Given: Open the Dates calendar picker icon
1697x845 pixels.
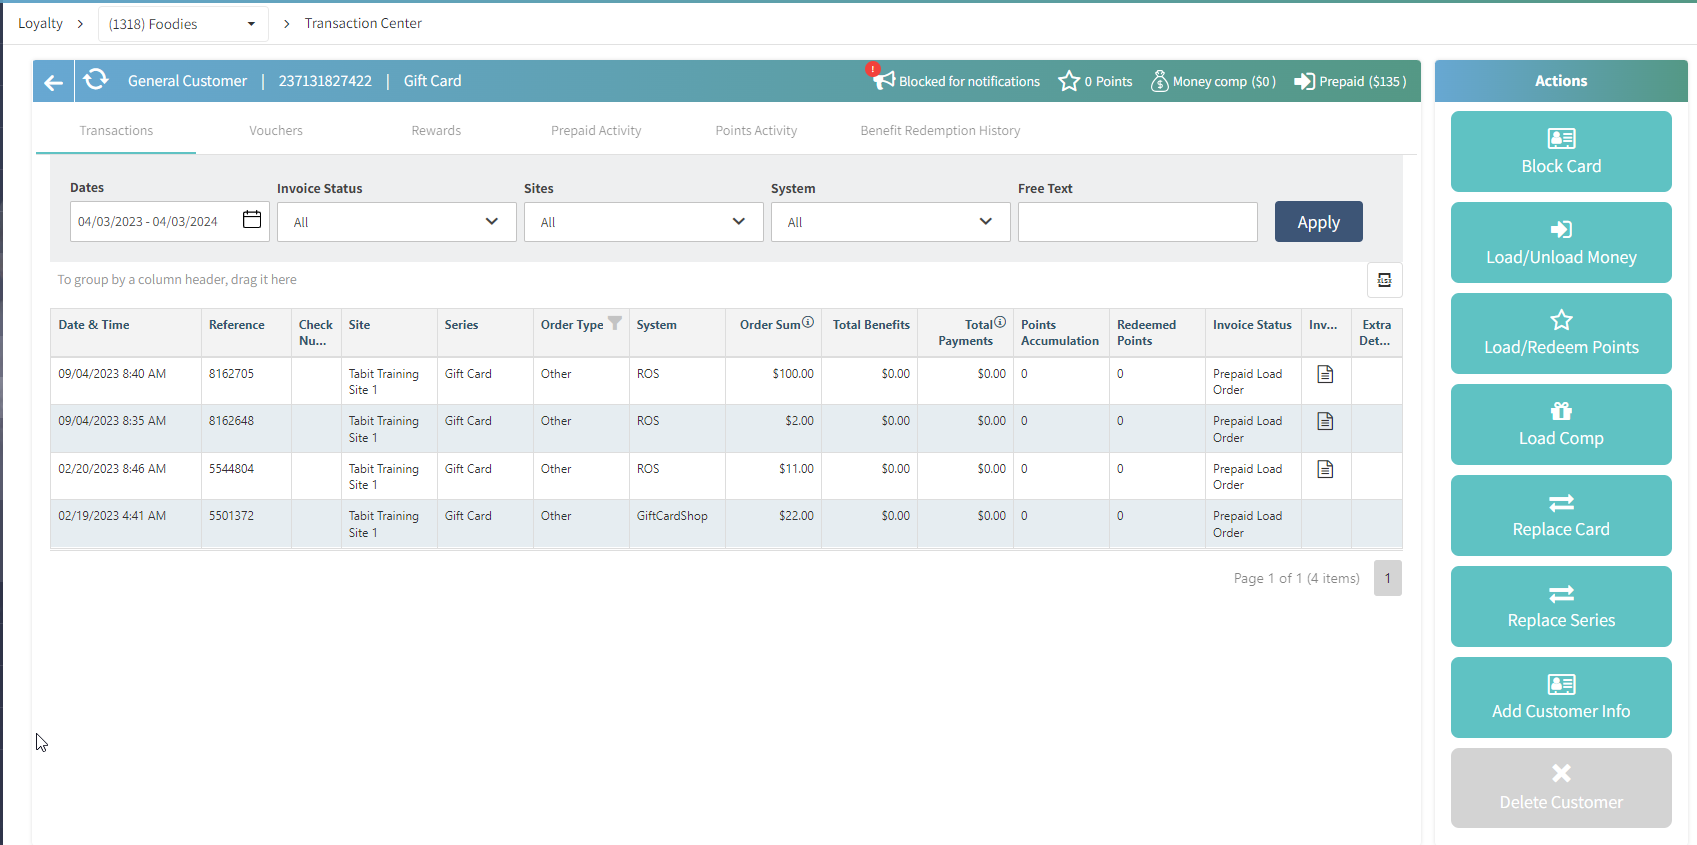Looking at the screenshot, I should pos(252,220).
